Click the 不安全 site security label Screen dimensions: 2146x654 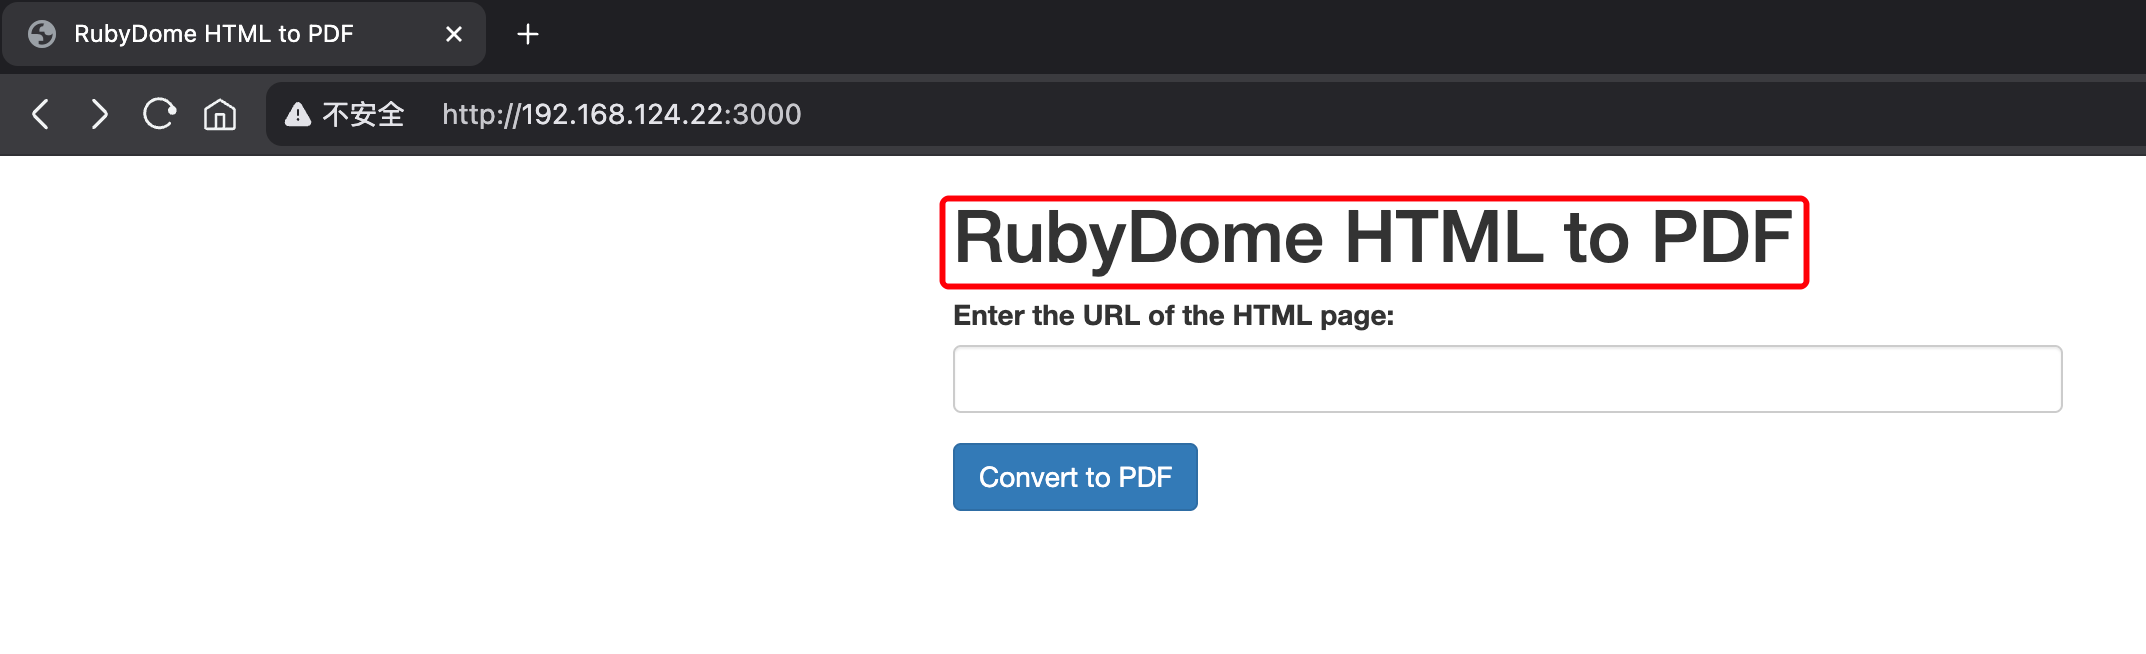pos(363,115)
